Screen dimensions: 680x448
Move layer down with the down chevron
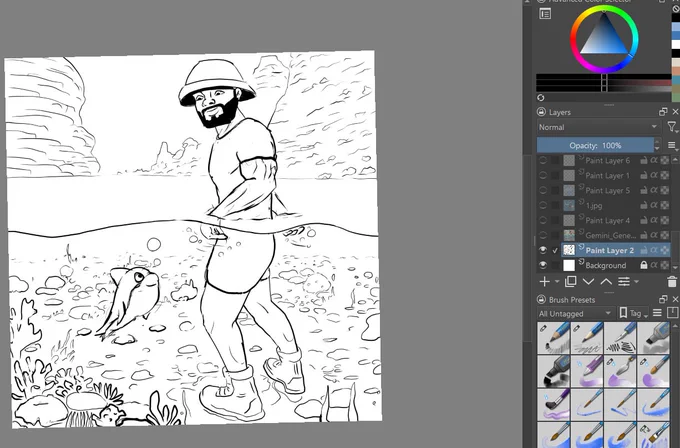tap(588, 282)
